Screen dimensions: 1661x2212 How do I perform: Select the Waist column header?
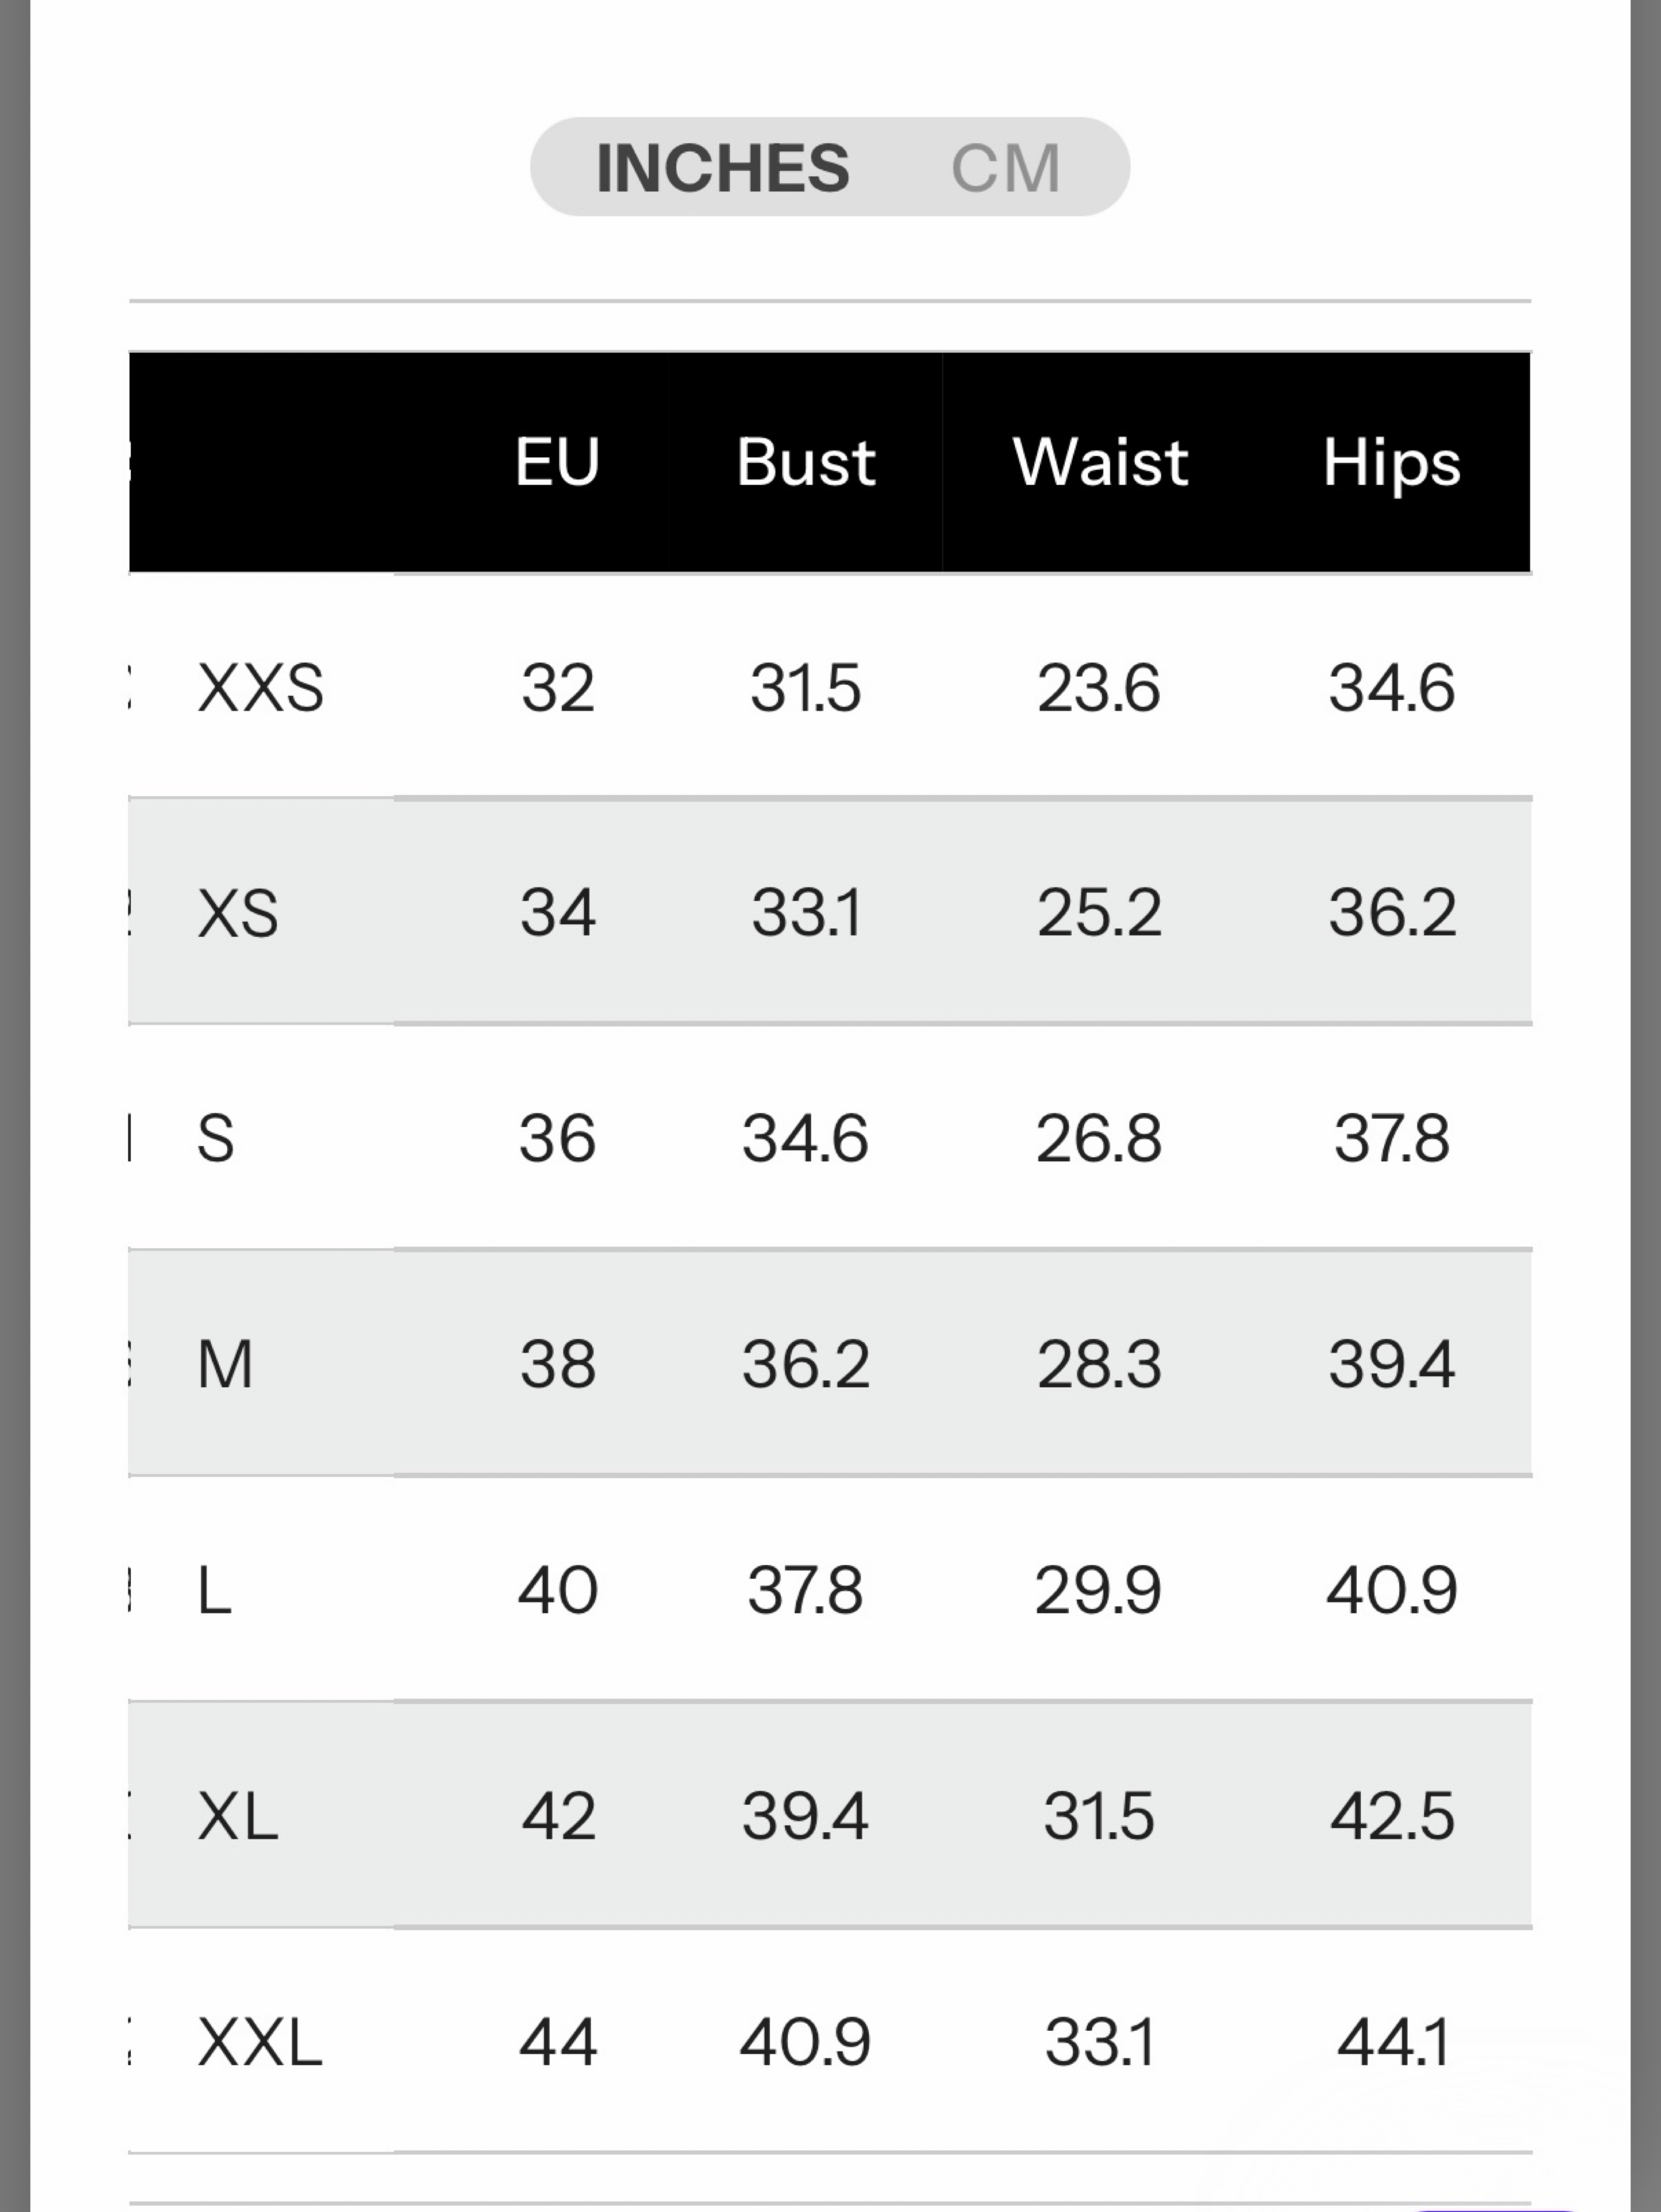[x=1100, y=462]
